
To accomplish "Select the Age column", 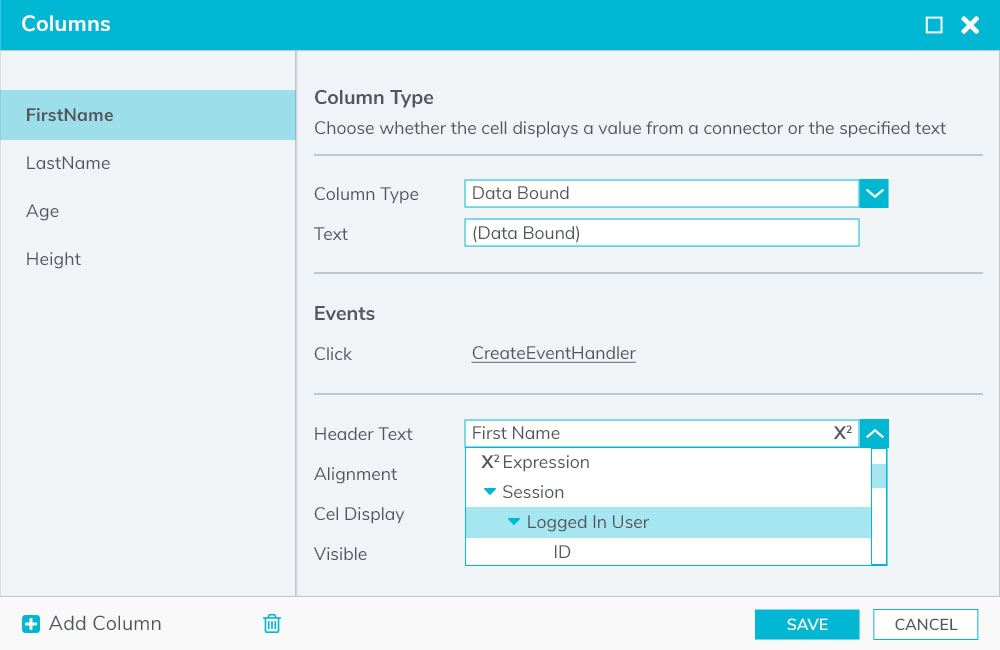I will coord(43,211).
